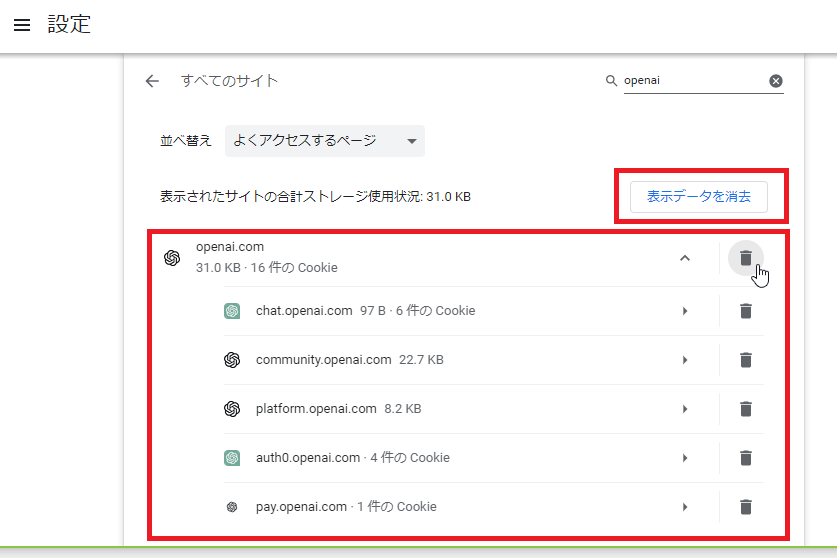This screenshot has height=558, width=837.
Task: Open the 並べ替え sort dropdown
Action: [324, 141]
